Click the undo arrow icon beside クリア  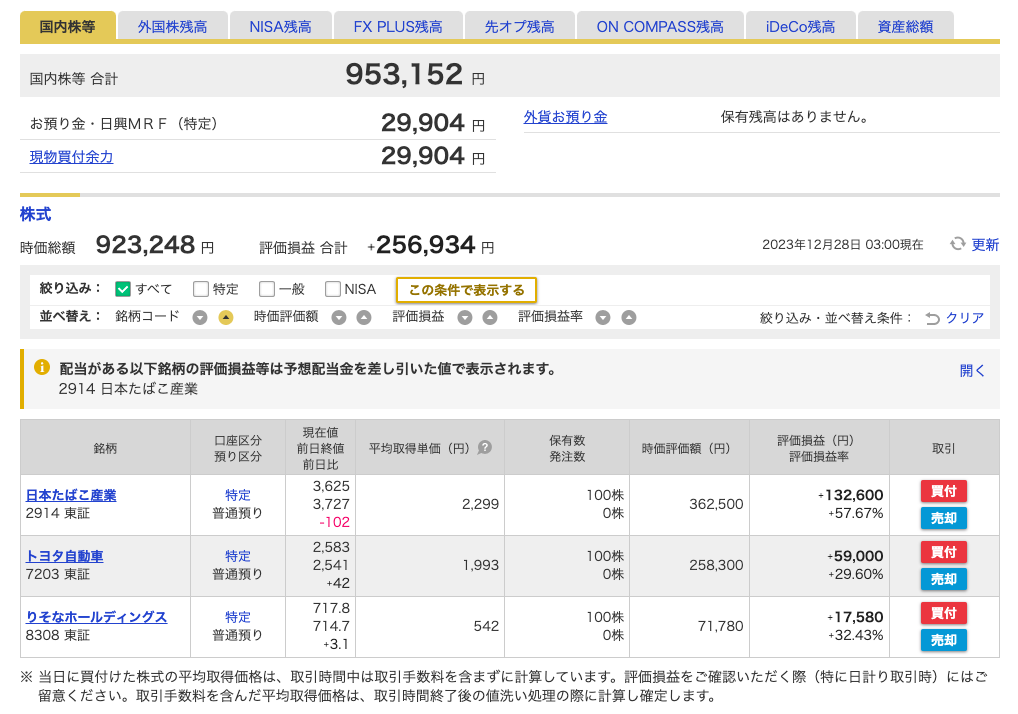(x=933, y=318)
